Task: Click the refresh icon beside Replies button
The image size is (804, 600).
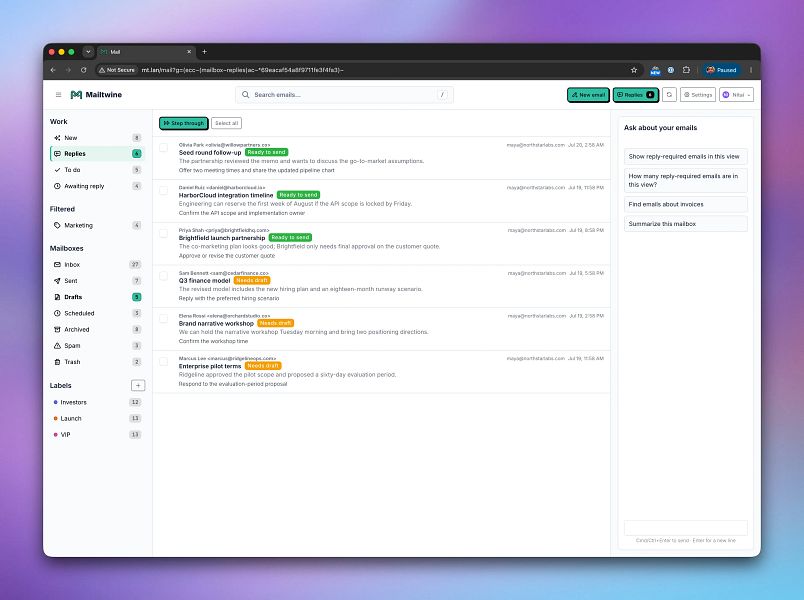Action: pos(669,95)
